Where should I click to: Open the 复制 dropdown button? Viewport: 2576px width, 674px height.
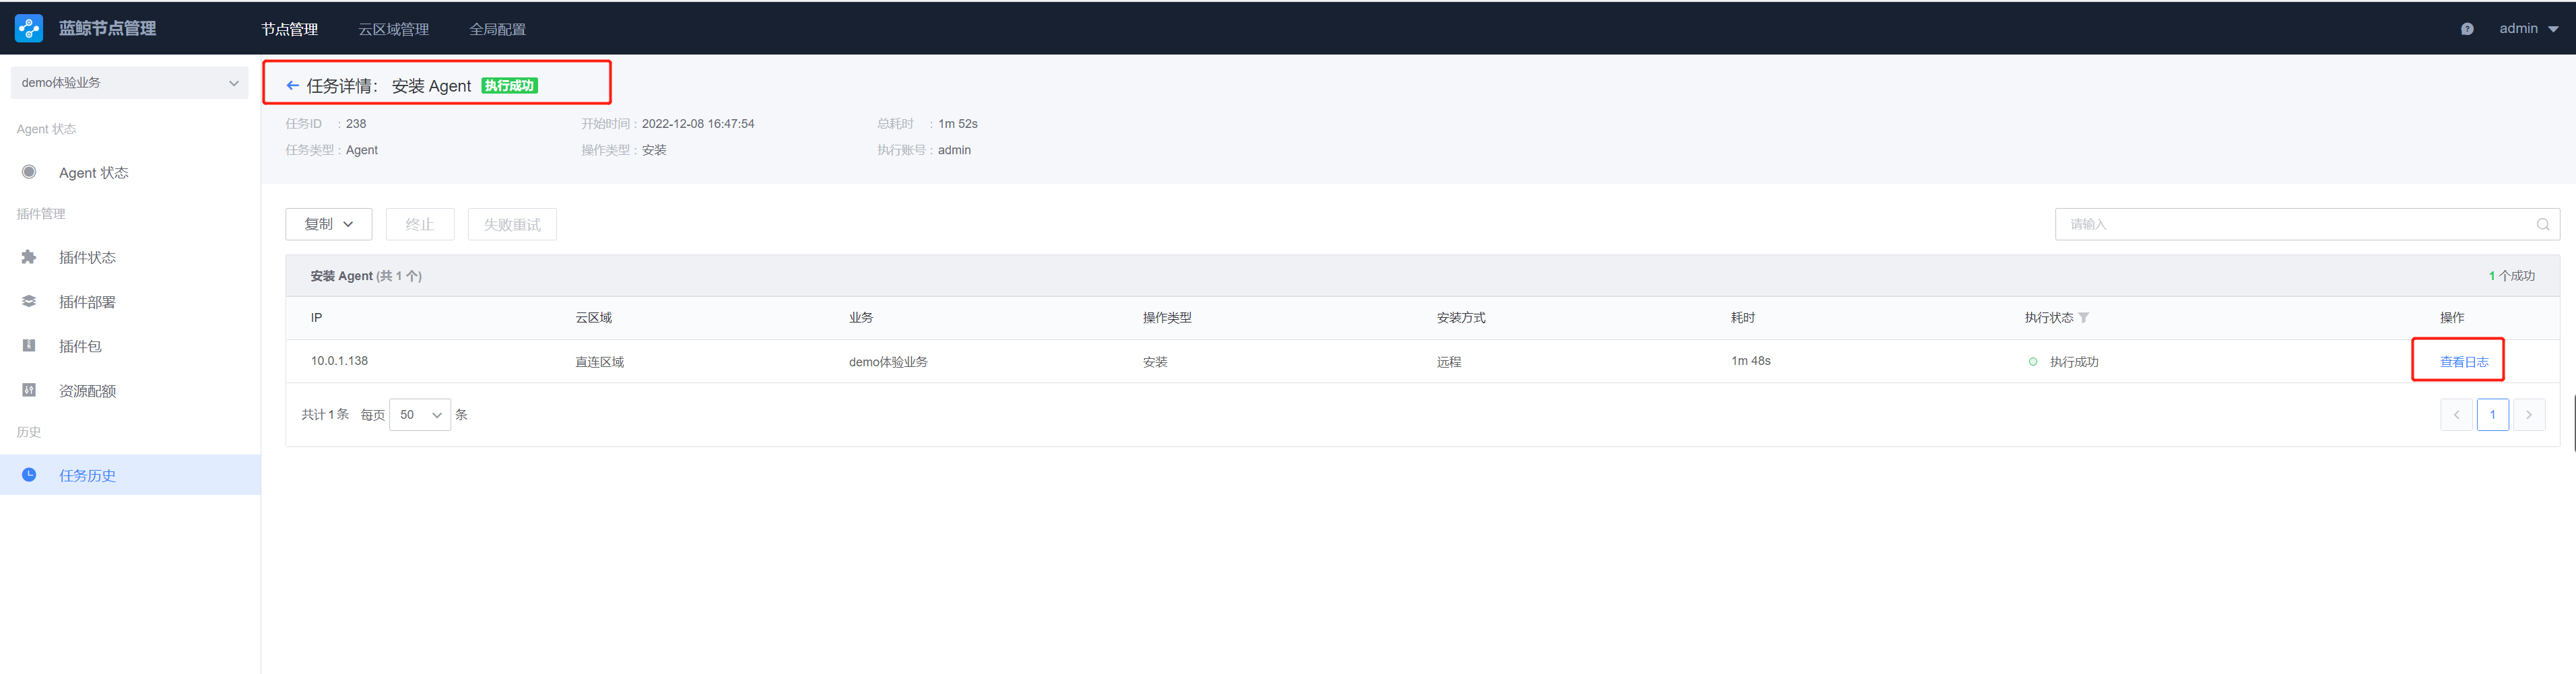point(328,225)
